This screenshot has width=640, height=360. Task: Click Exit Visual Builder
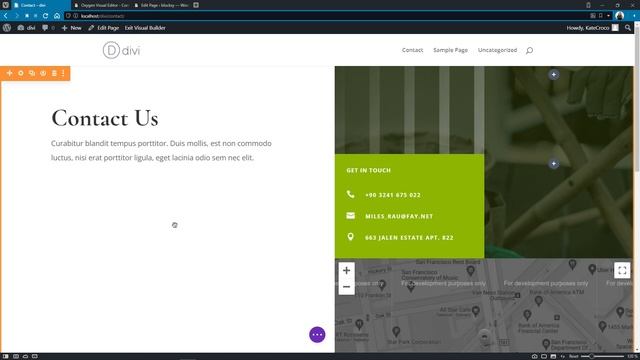click(x=145, y=28)
